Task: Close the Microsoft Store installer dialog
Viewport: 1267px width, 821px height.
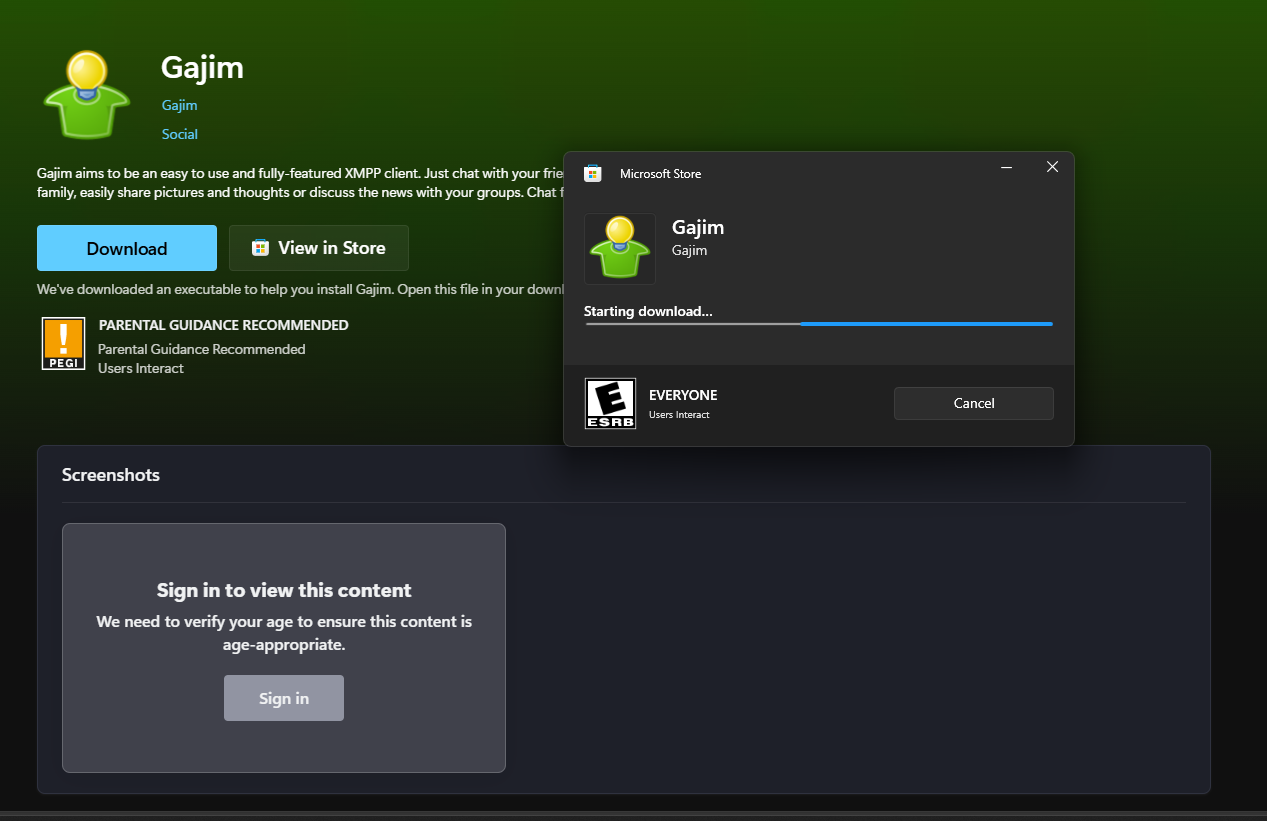Action: pos(1052,167)
